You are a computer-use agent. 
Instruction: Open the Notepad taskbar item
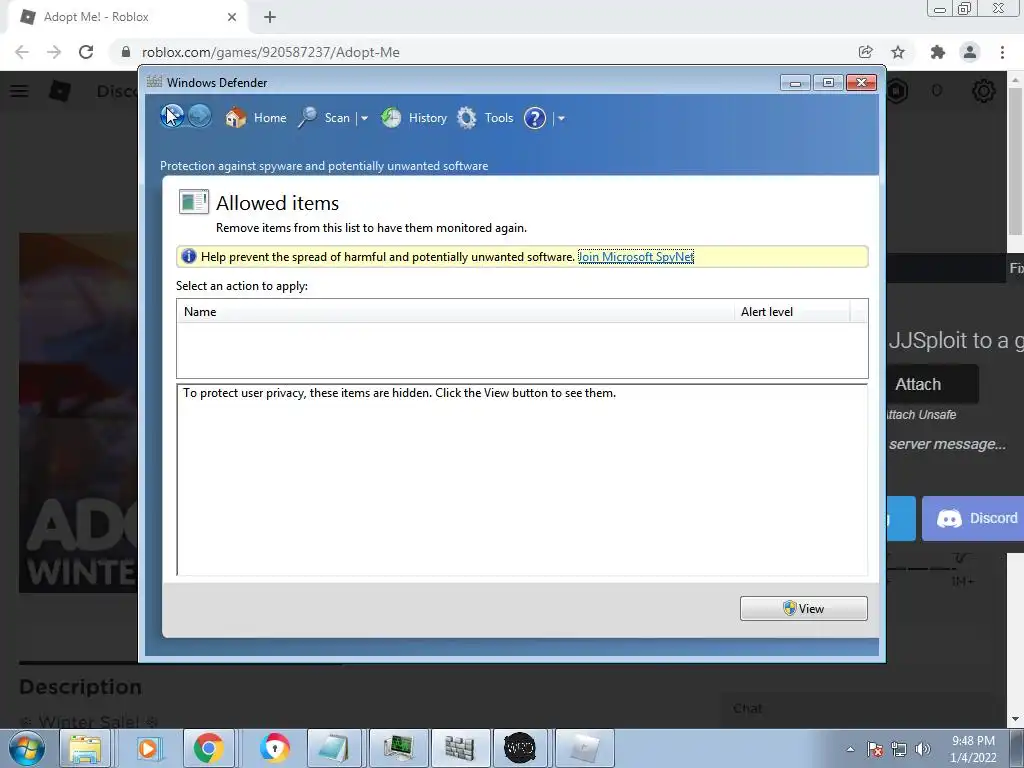335,748
